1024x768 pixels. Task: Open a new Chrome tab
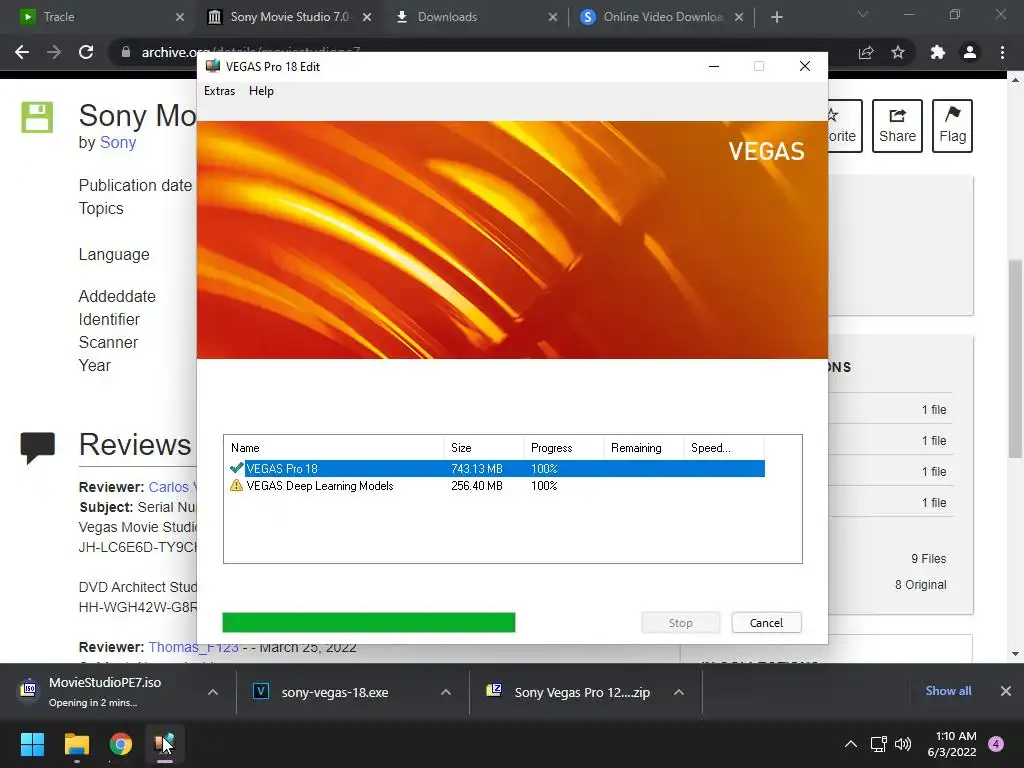pos(776,17)
